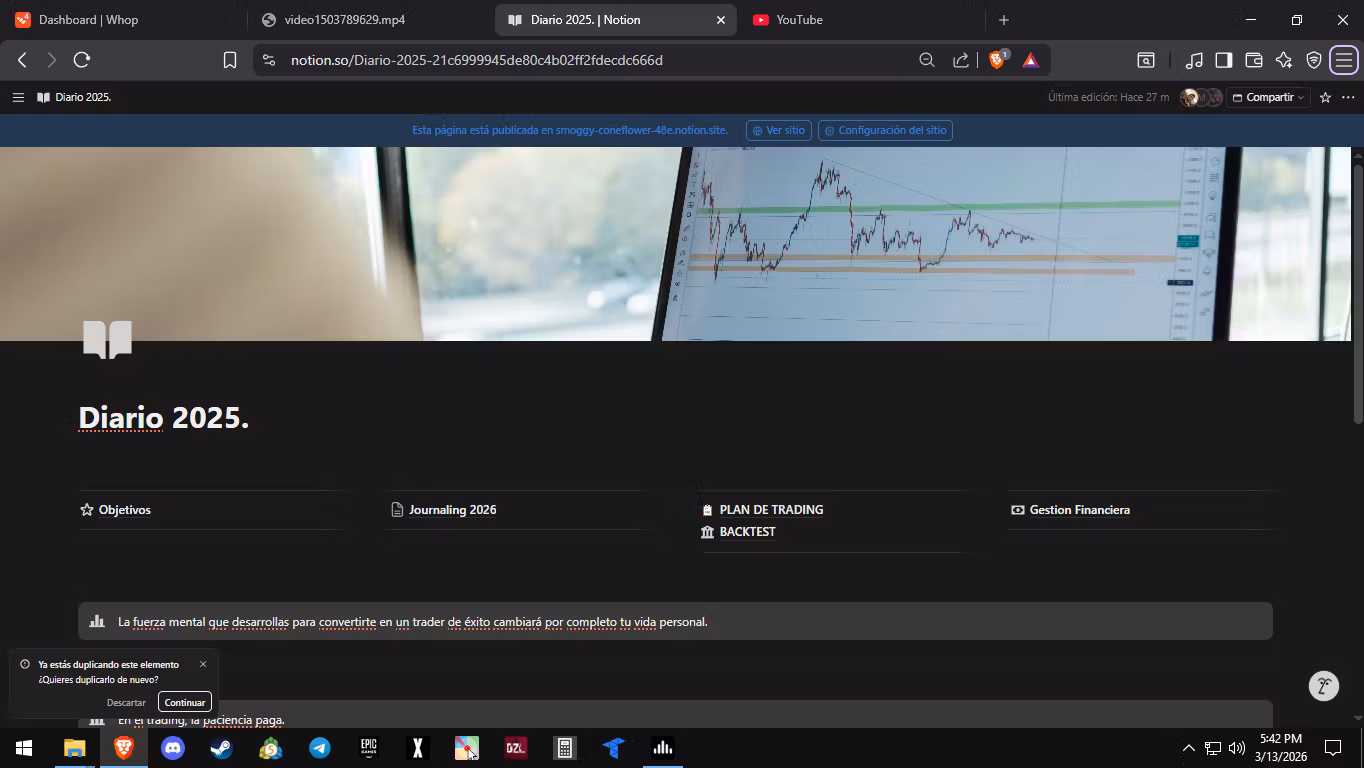
Task: Open the Journaling 2026 page link
Action: tap(452, 510)
